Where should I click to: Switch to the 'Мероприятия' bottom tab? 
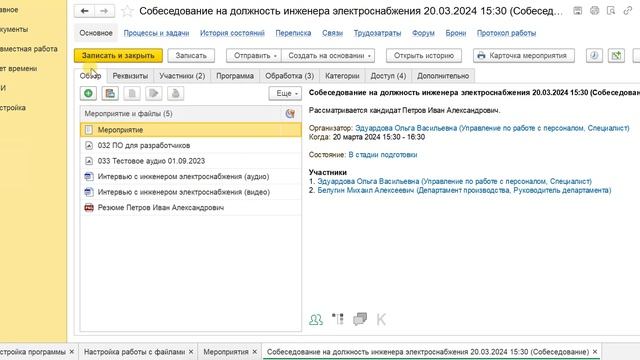(x=226, y=351)
